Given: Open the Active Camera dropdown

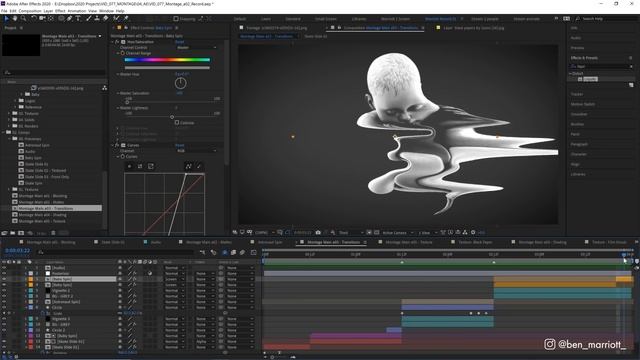Looking at the screenshot, I should point(398,233).
